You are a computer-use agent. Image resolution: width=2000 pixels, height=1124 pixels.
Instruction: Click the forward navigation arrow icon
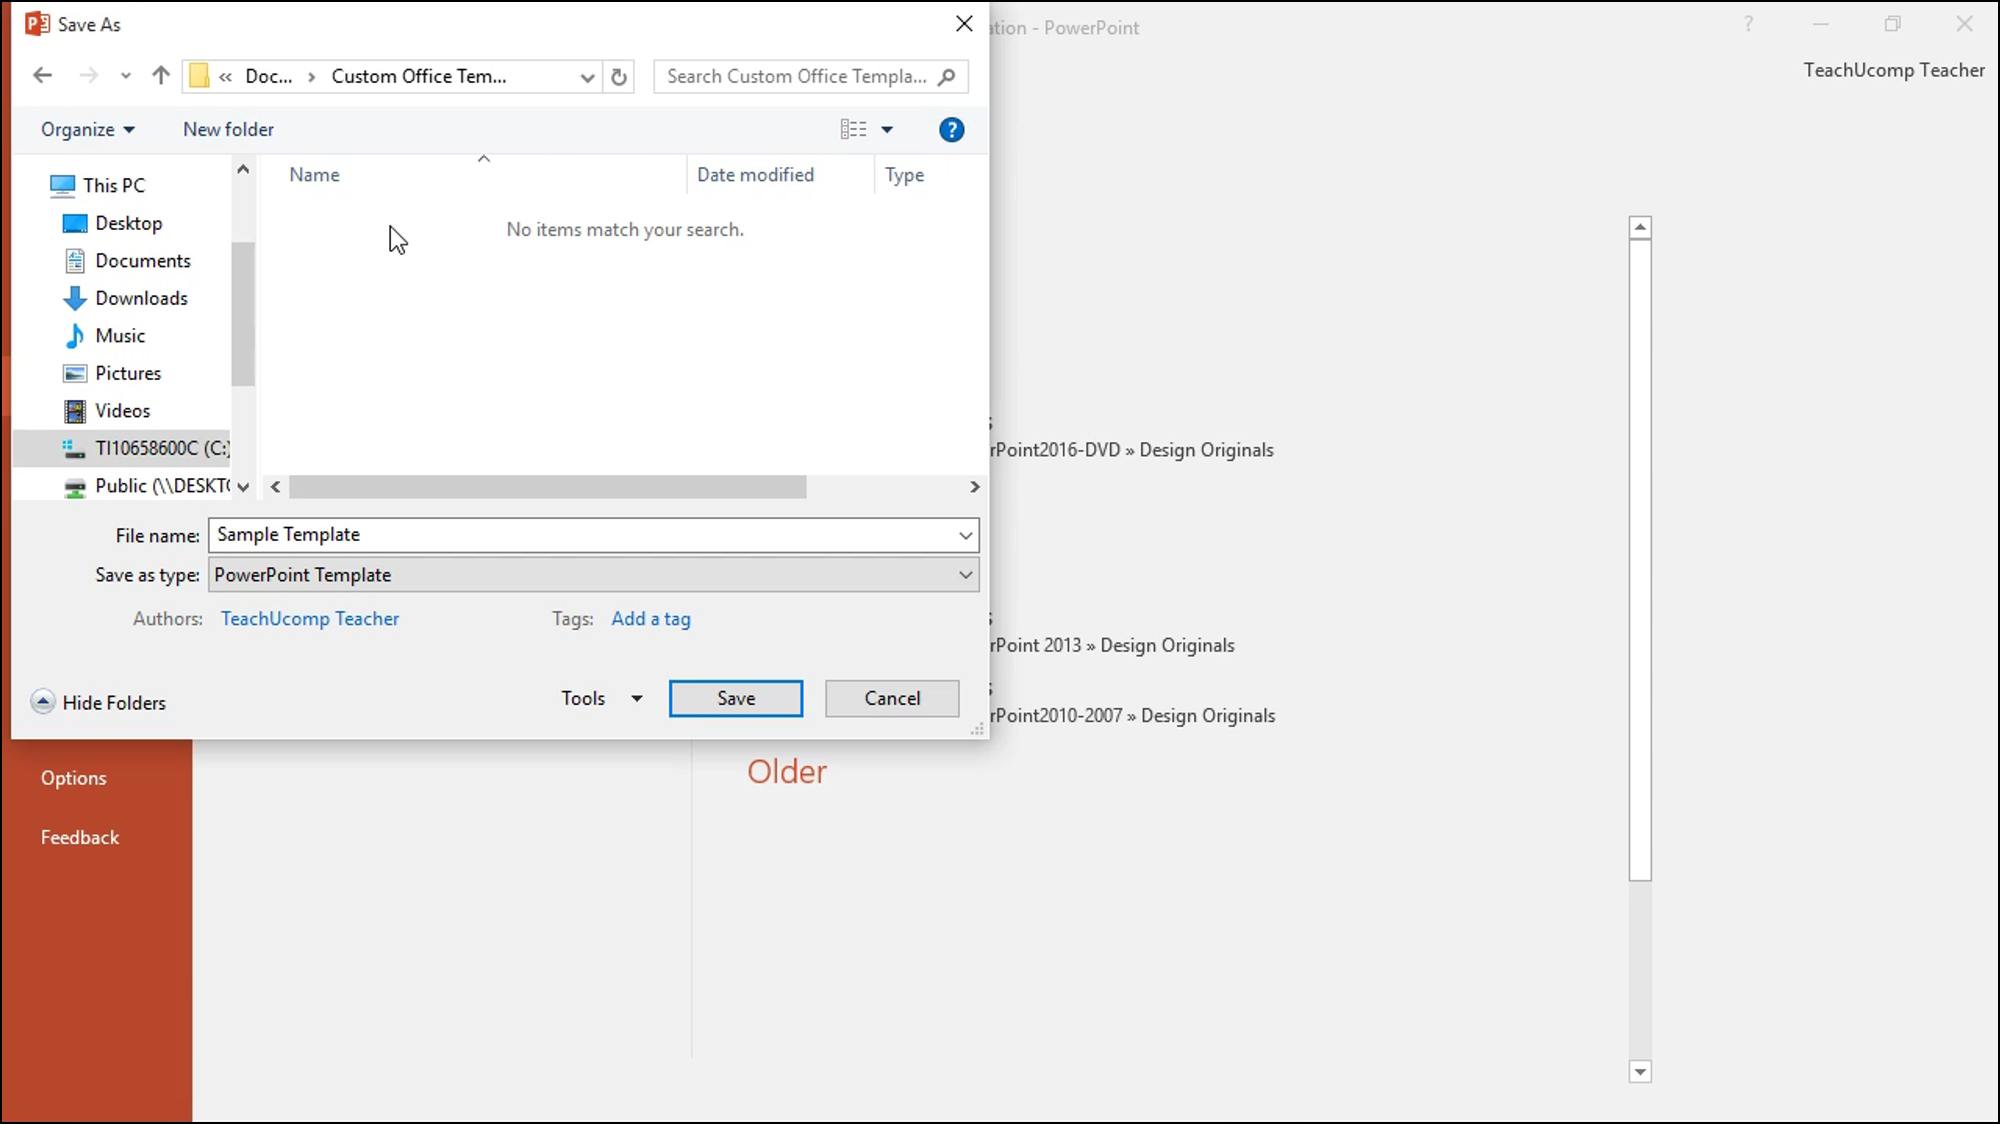point(87,76)
